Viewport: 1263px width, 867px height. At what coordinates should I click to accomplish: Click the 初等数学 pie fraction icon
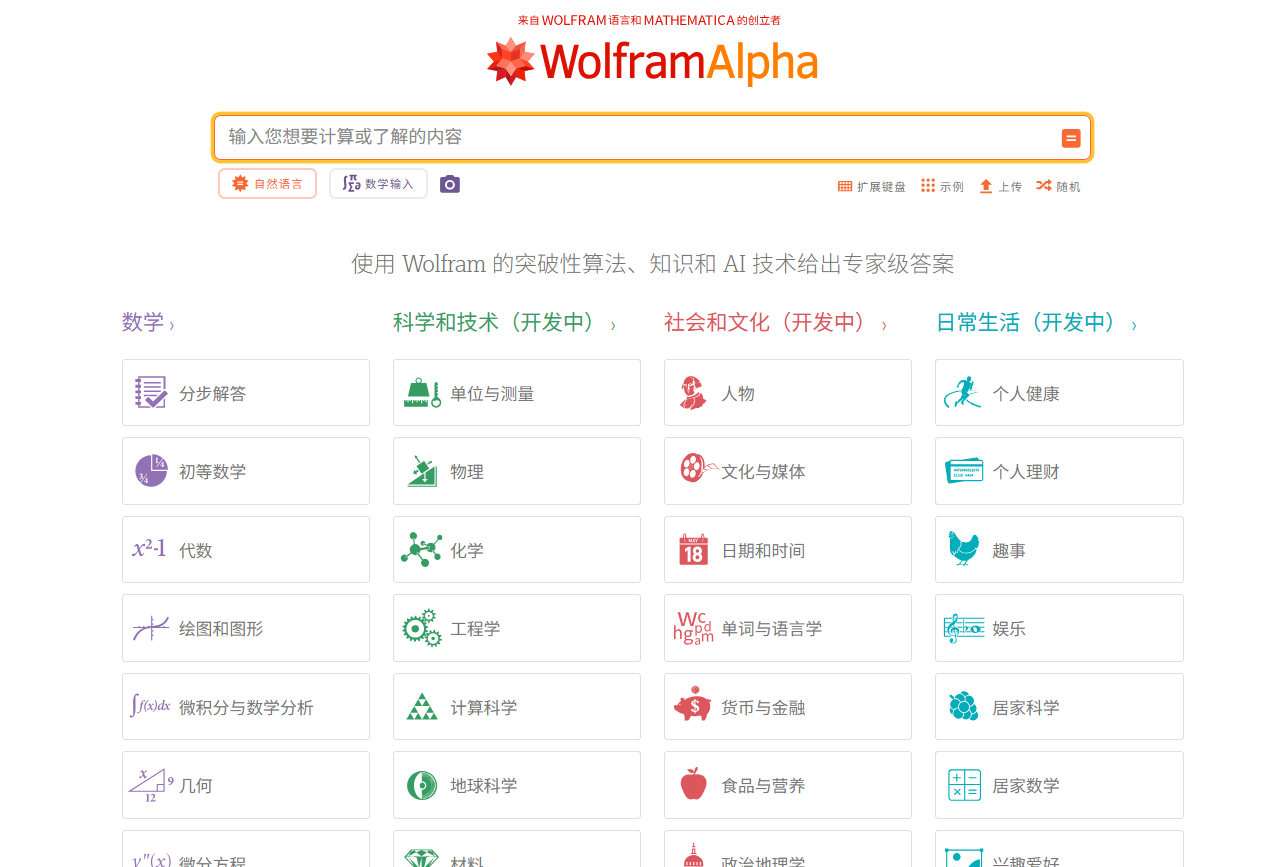tap(151, 471)
